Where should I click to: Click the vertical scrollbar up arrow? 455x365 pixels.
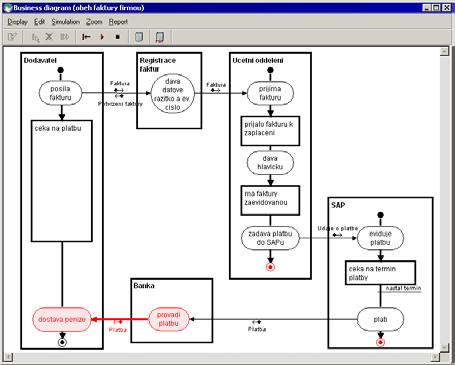click(444, 51)
